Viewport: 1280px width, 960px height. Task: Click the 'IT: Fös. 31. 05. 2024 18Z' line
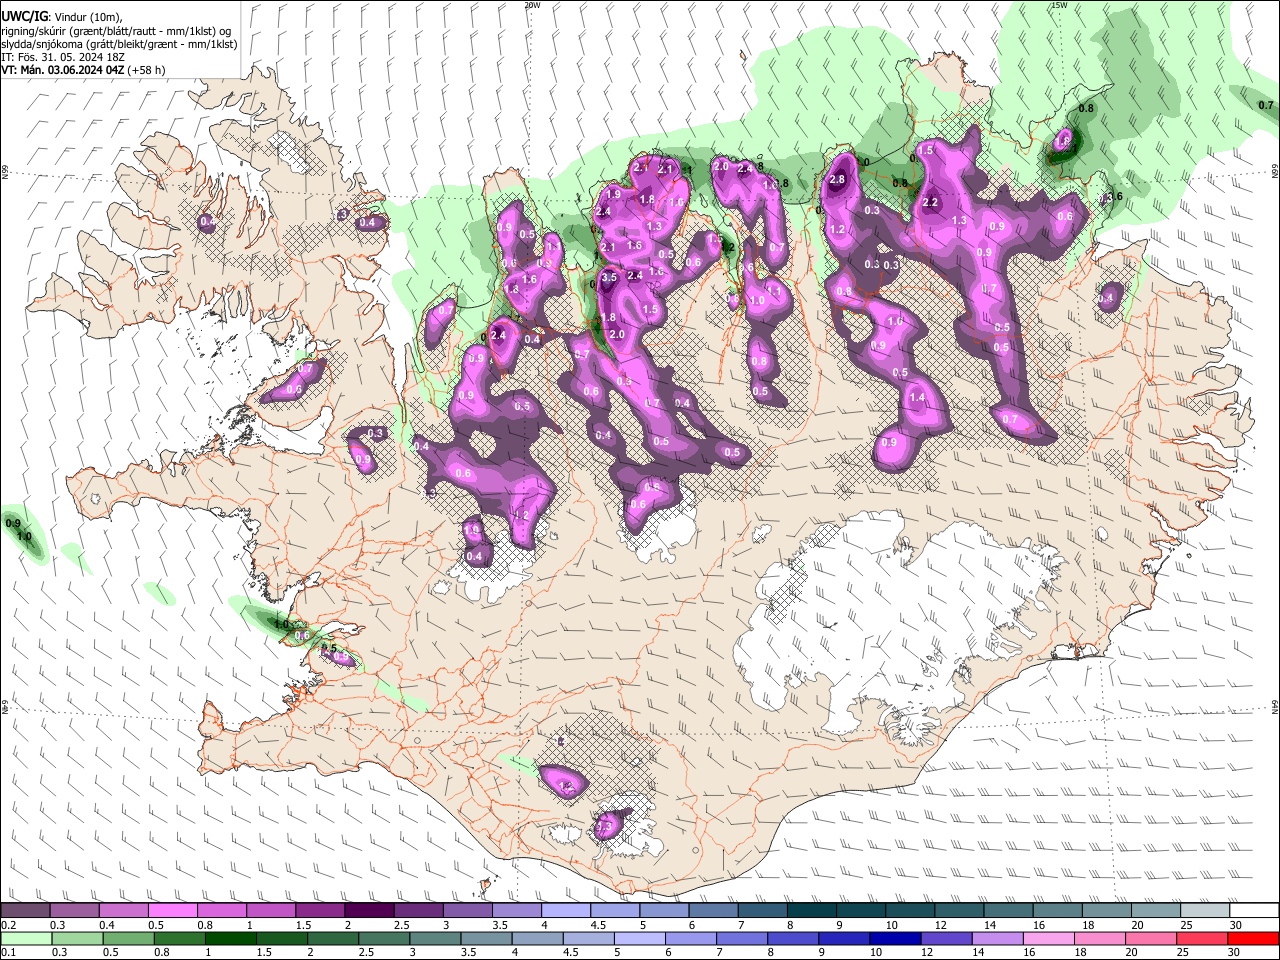pyautogui.click(x=63, y=57)
